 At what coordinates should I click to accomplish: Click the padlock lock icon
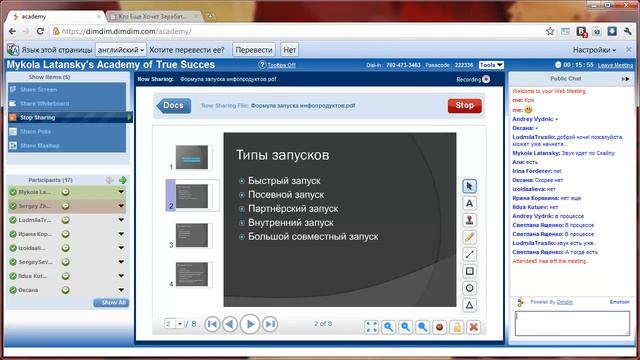(457, 327)
